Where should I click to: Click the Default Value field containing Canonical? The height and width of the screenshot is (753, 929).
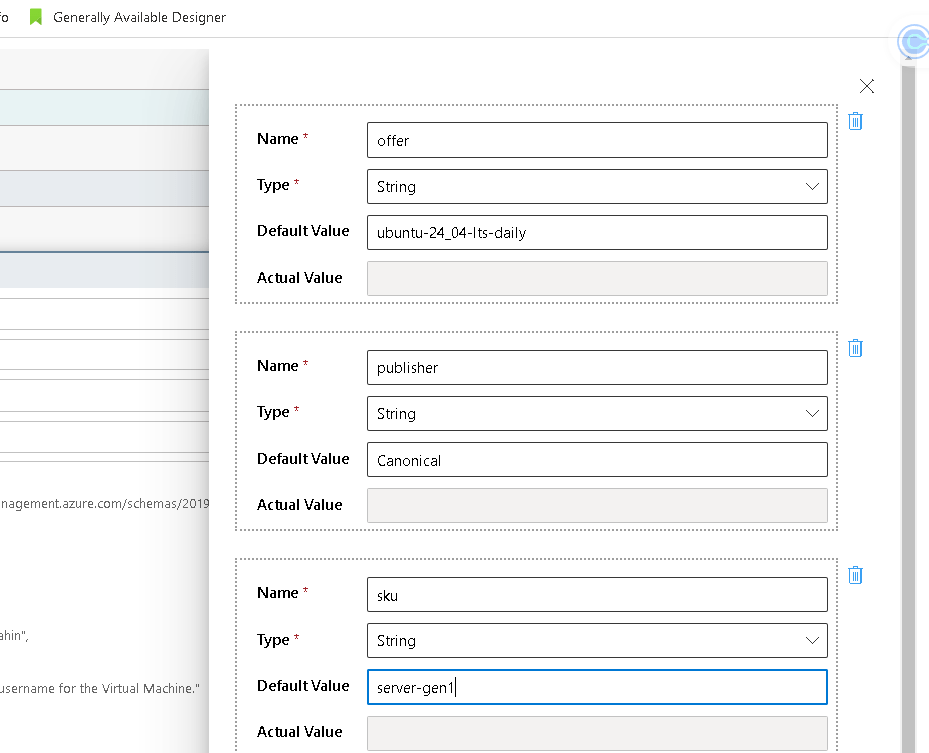point(597,460)
